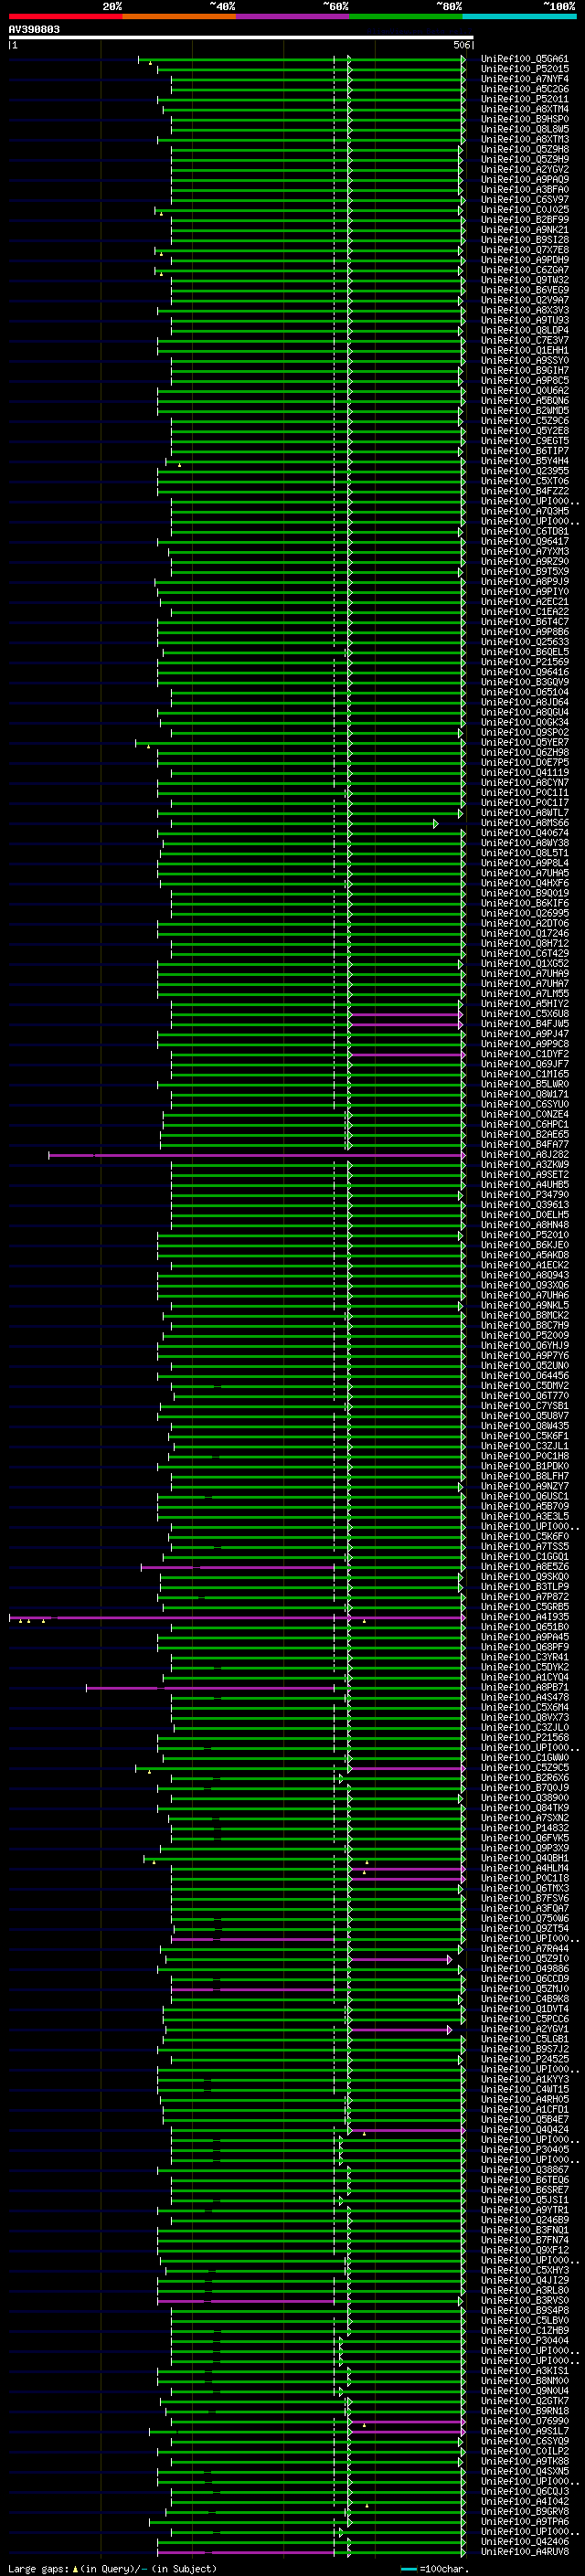Select hit label UniRef100_A9NK21
The height and width of the screenshot is (2576, 585).
pyautogui.click(x=524, y=230)
